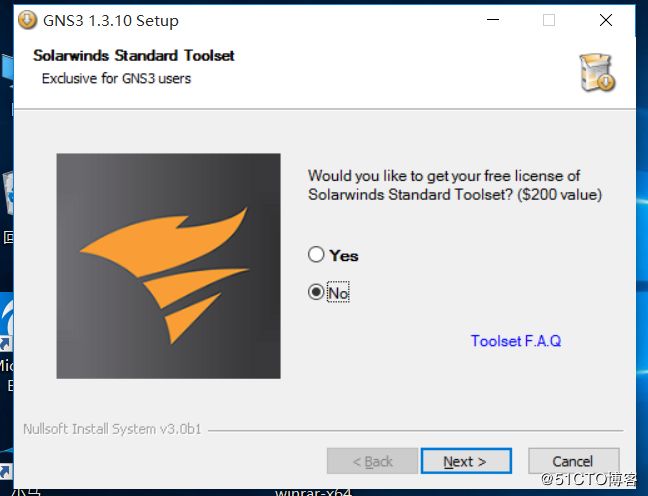Open the Toolset F.A.Q link
Viewport: 648px width, 496px height.
pos(516,341)
